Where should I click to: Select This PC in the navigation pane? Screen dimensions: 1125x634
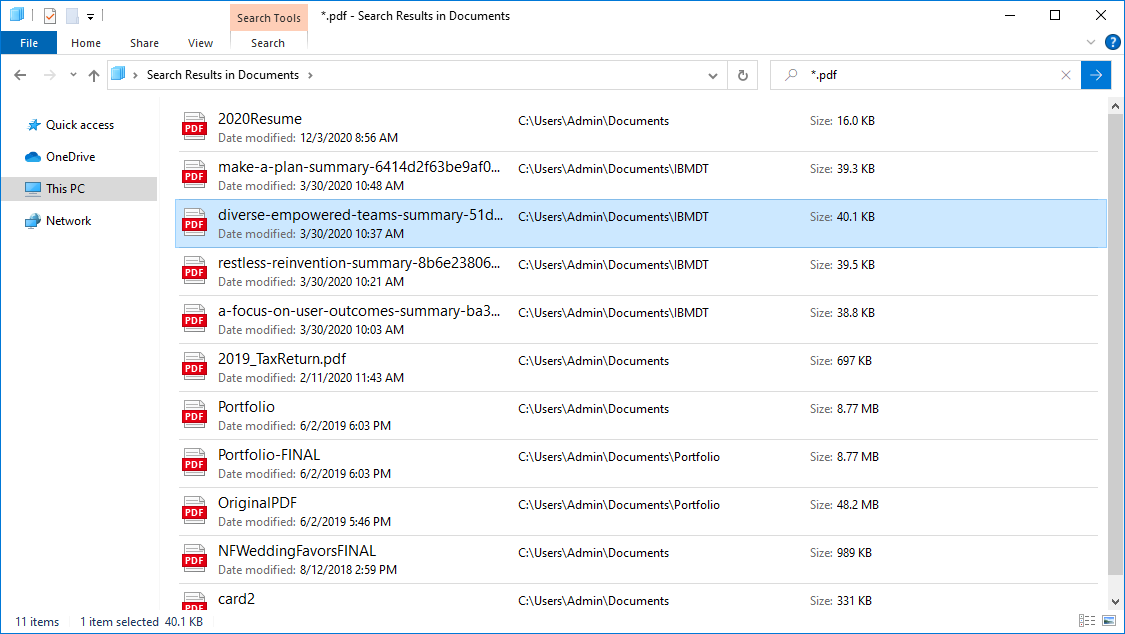tap(65, 189)
